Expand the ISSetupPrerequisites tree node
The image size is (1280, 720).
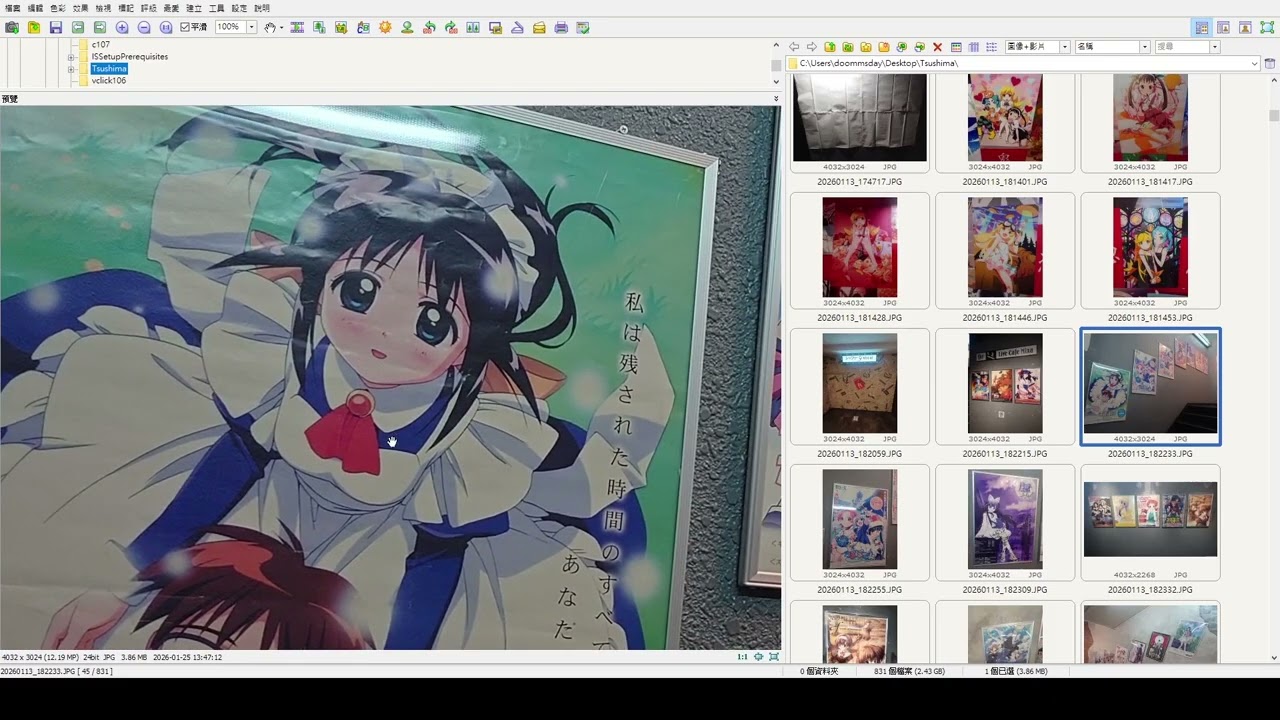pos(71,57)
